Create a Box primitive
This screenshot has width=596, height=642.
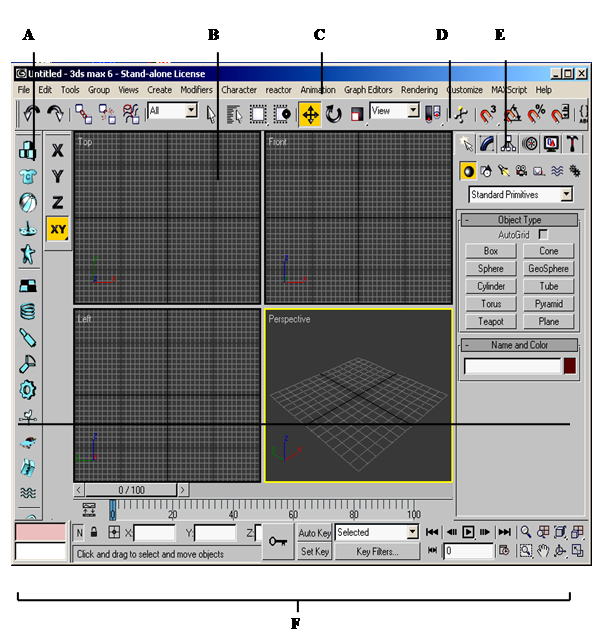pos(491,251)
